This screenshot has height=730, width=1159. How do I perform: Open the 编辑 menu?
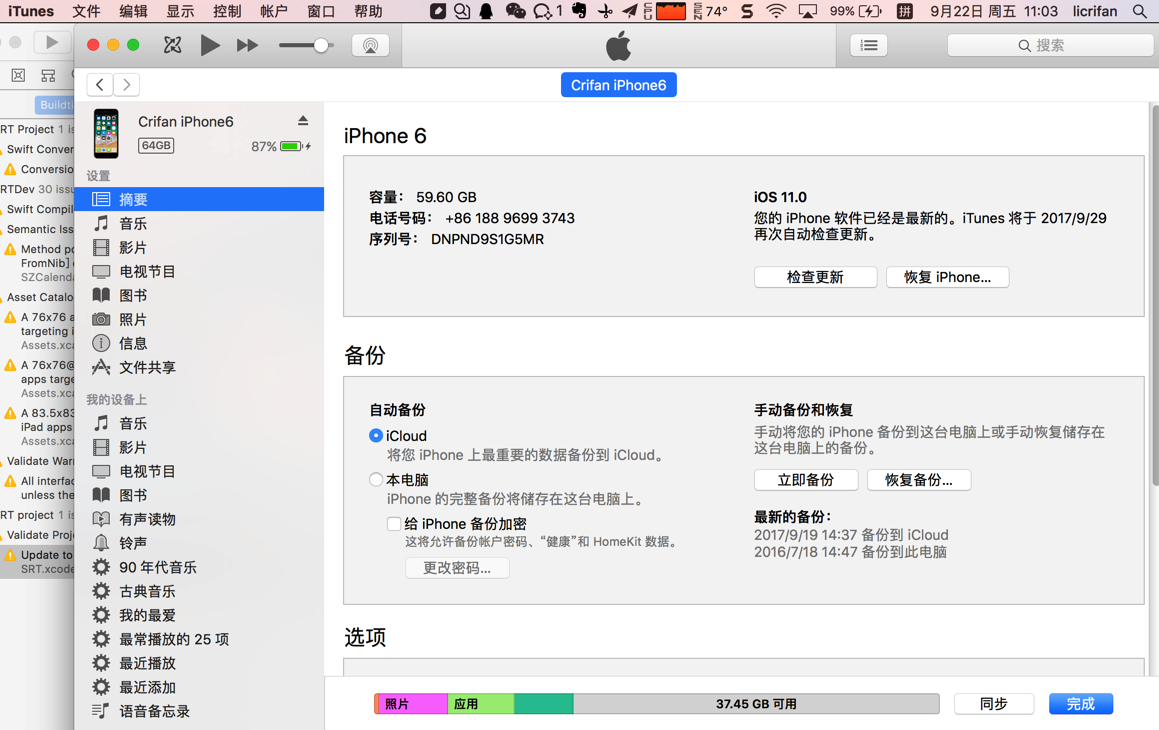[133, 11]
